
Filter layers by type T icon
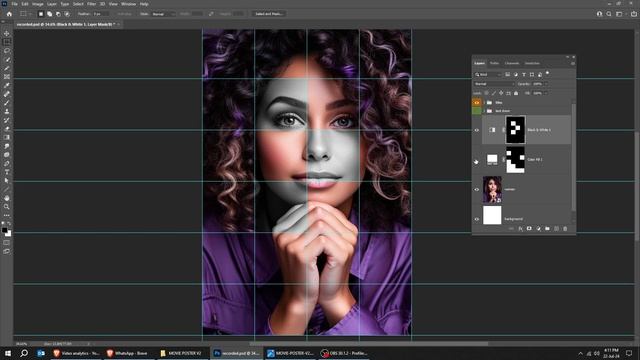click(524, 75)
